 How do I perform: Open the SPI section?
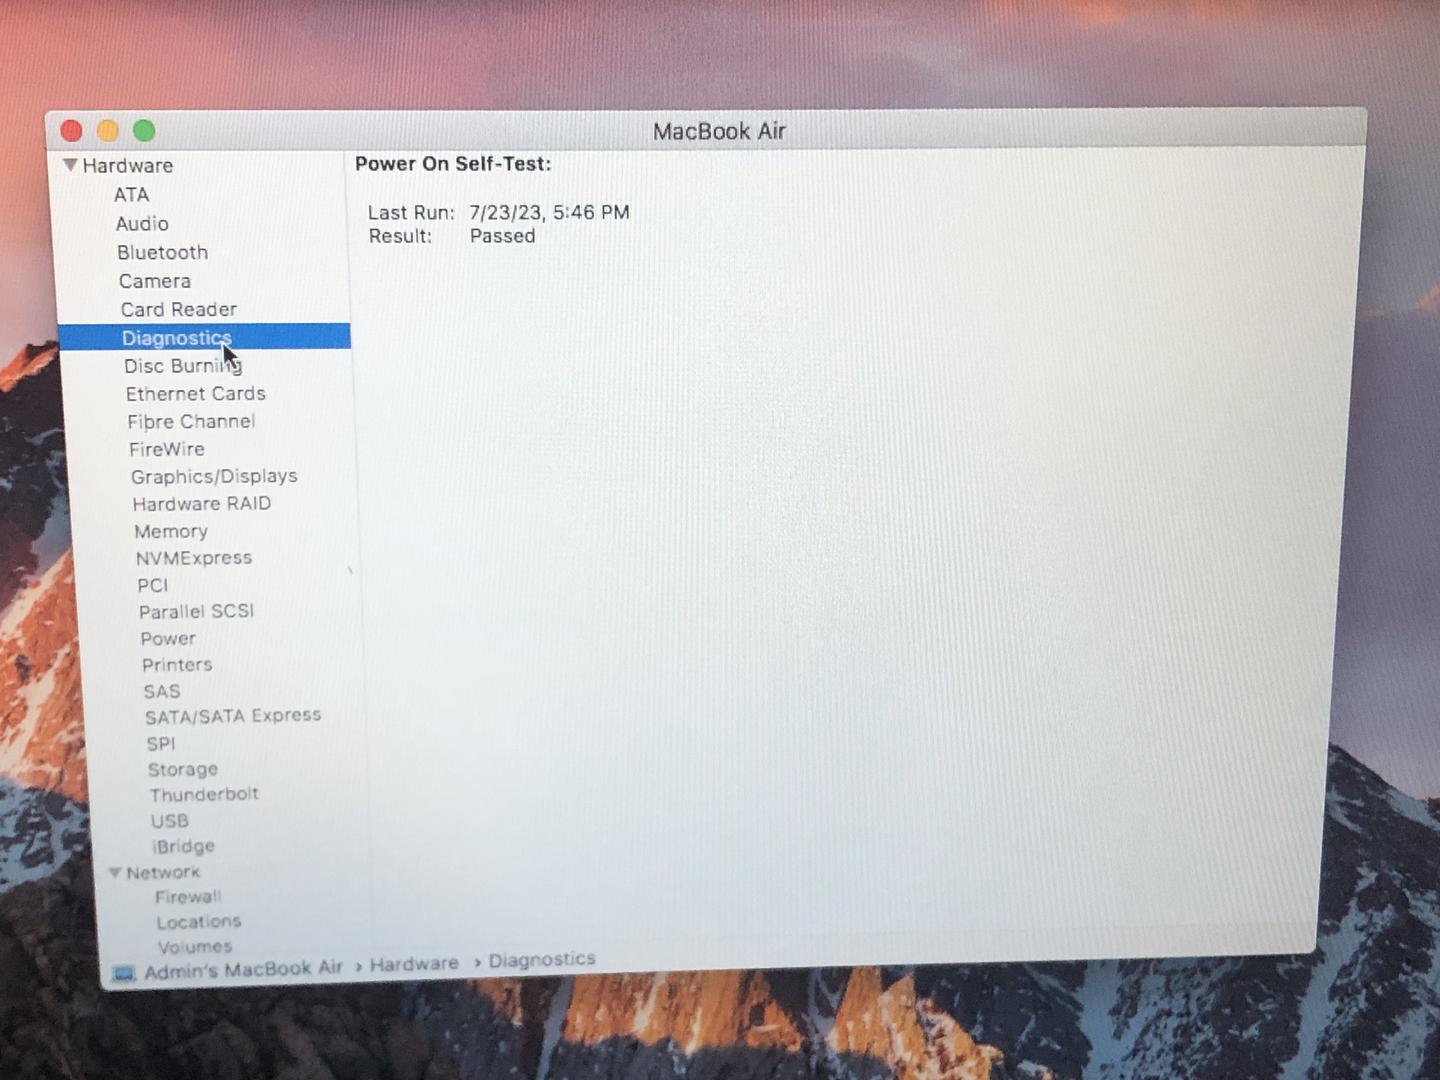[161, 743]
